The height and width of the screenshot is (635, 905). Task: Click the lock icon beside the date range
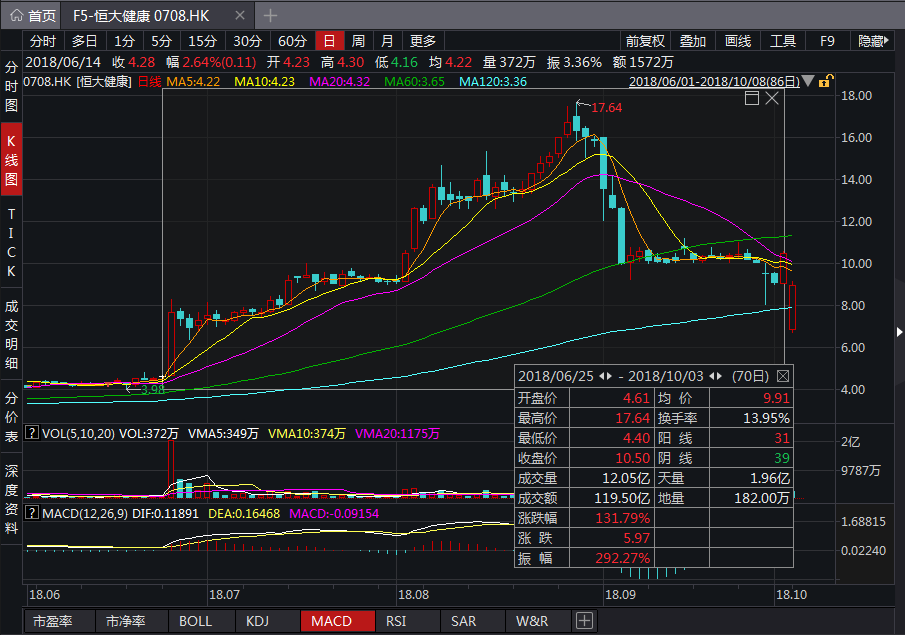pos(826,81)
